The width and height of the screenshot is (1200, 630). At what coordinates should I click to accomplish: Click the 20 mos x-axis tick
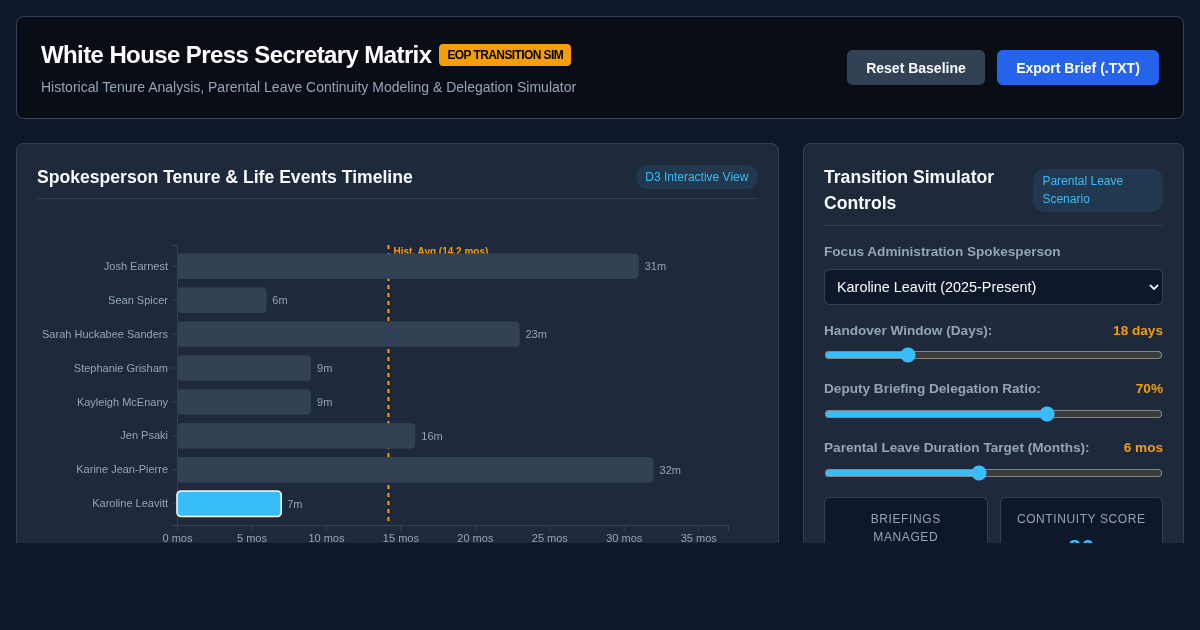(x=475, y=538)
